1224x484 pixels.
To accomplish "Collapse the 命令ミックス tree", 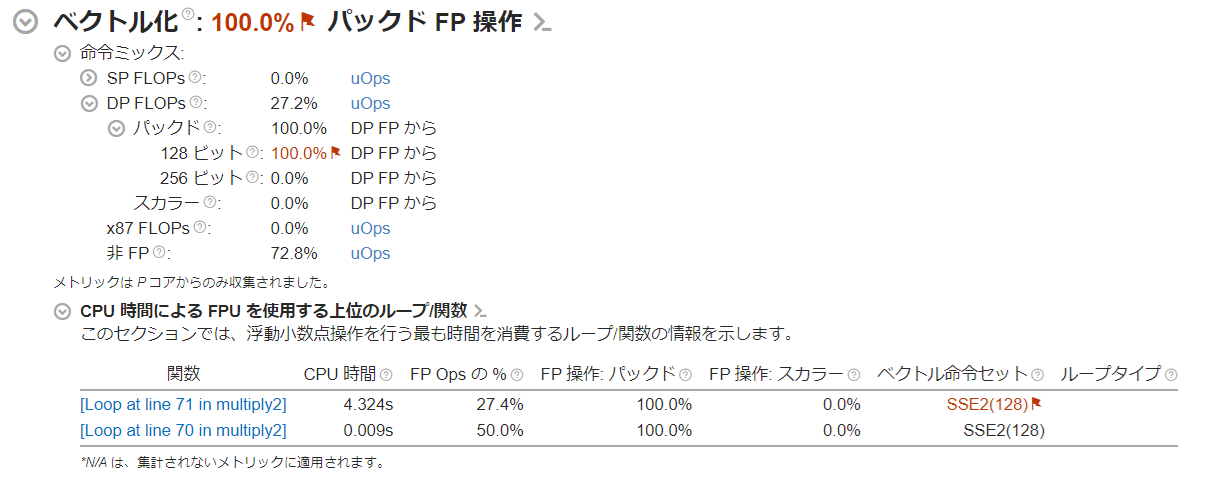I will (x=62, y=54).
